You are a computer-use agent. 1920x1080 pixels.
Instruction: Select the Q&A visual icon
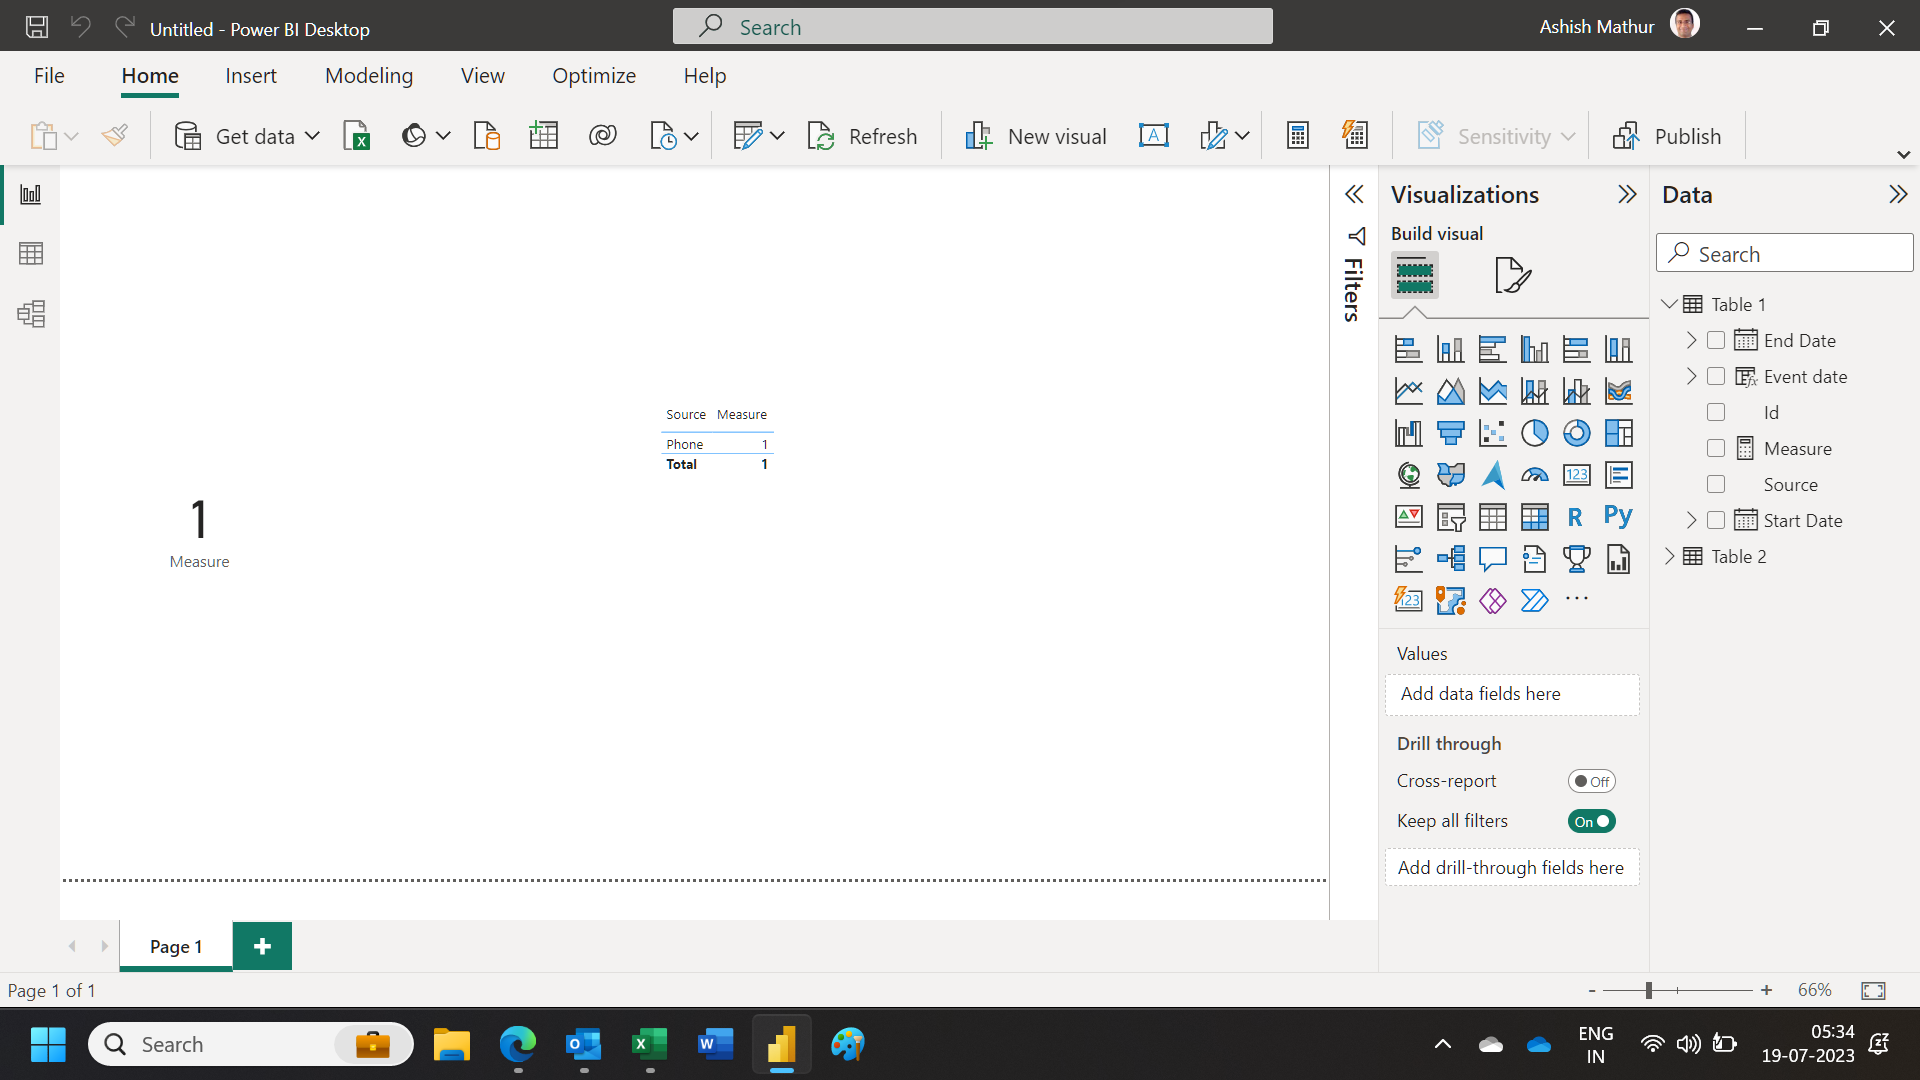(1492, 559)
